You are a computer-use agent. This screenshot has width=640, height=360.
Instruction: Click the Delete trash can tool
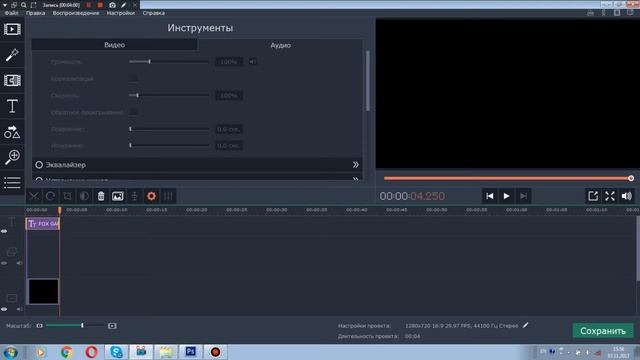pos(101,196)
